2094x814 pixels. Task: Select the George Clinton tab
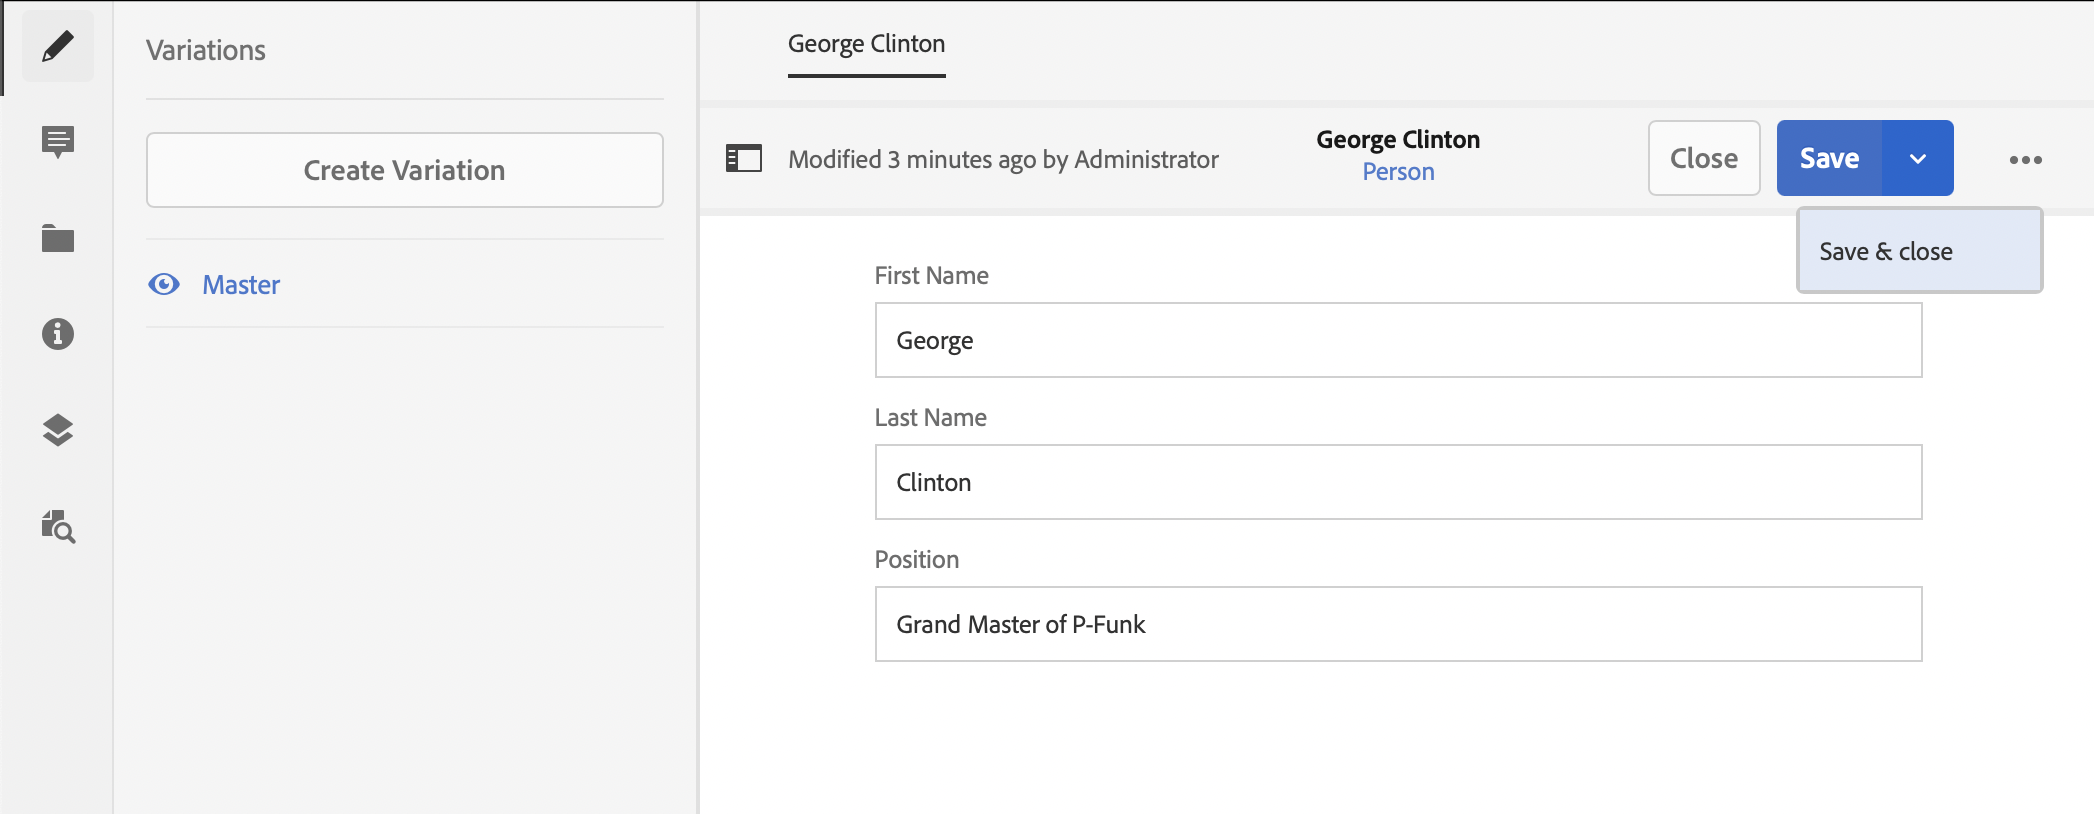point(866,44)
